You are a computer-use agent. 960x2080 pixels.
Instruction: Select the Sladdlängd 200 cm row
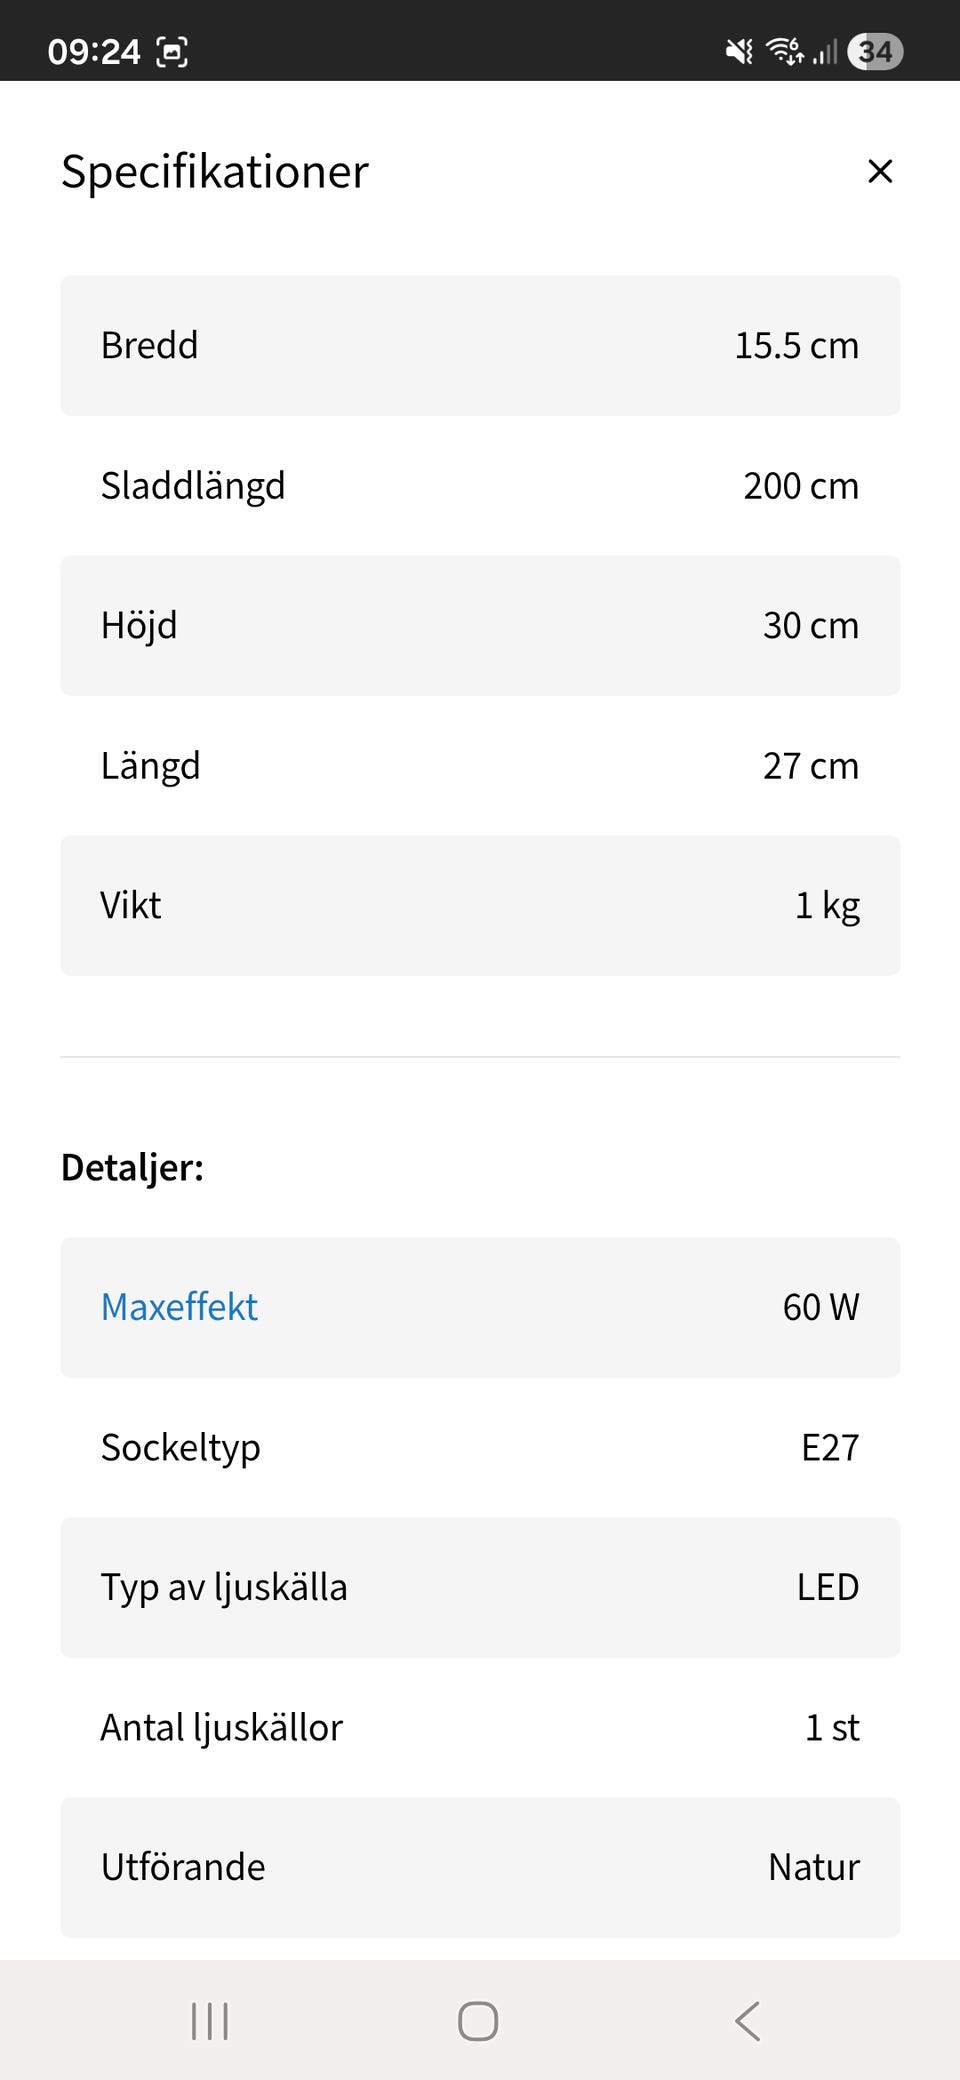(480, 486)
